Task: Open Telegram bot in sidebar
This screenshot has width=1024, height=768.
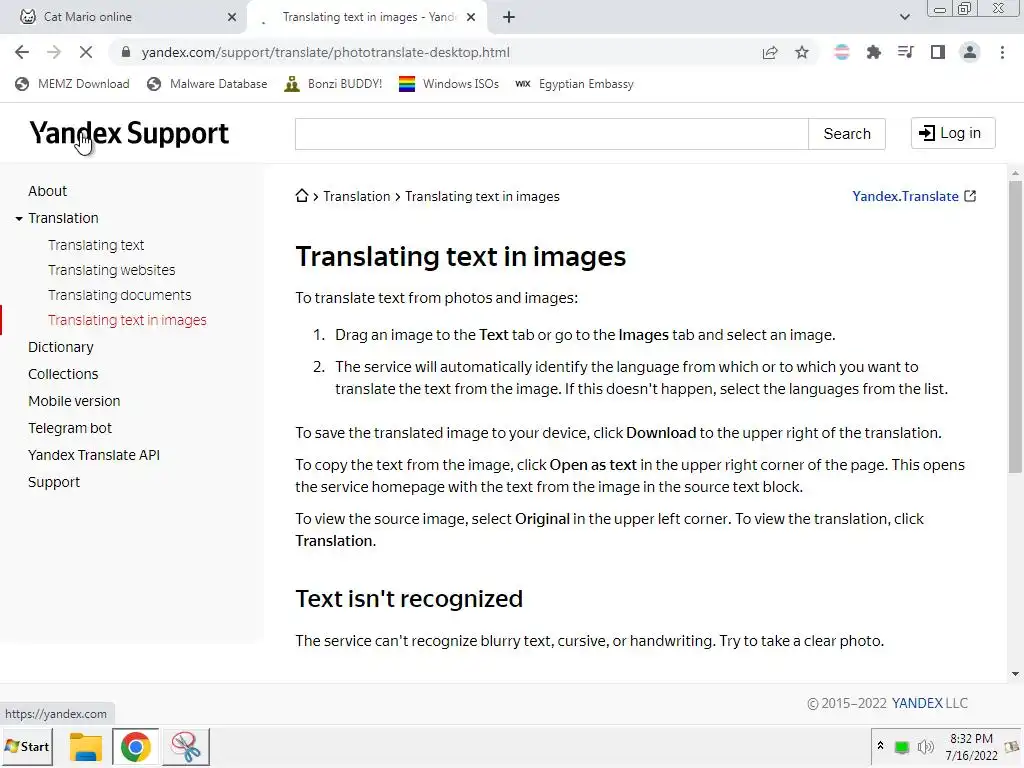Action: pos(70,428)
